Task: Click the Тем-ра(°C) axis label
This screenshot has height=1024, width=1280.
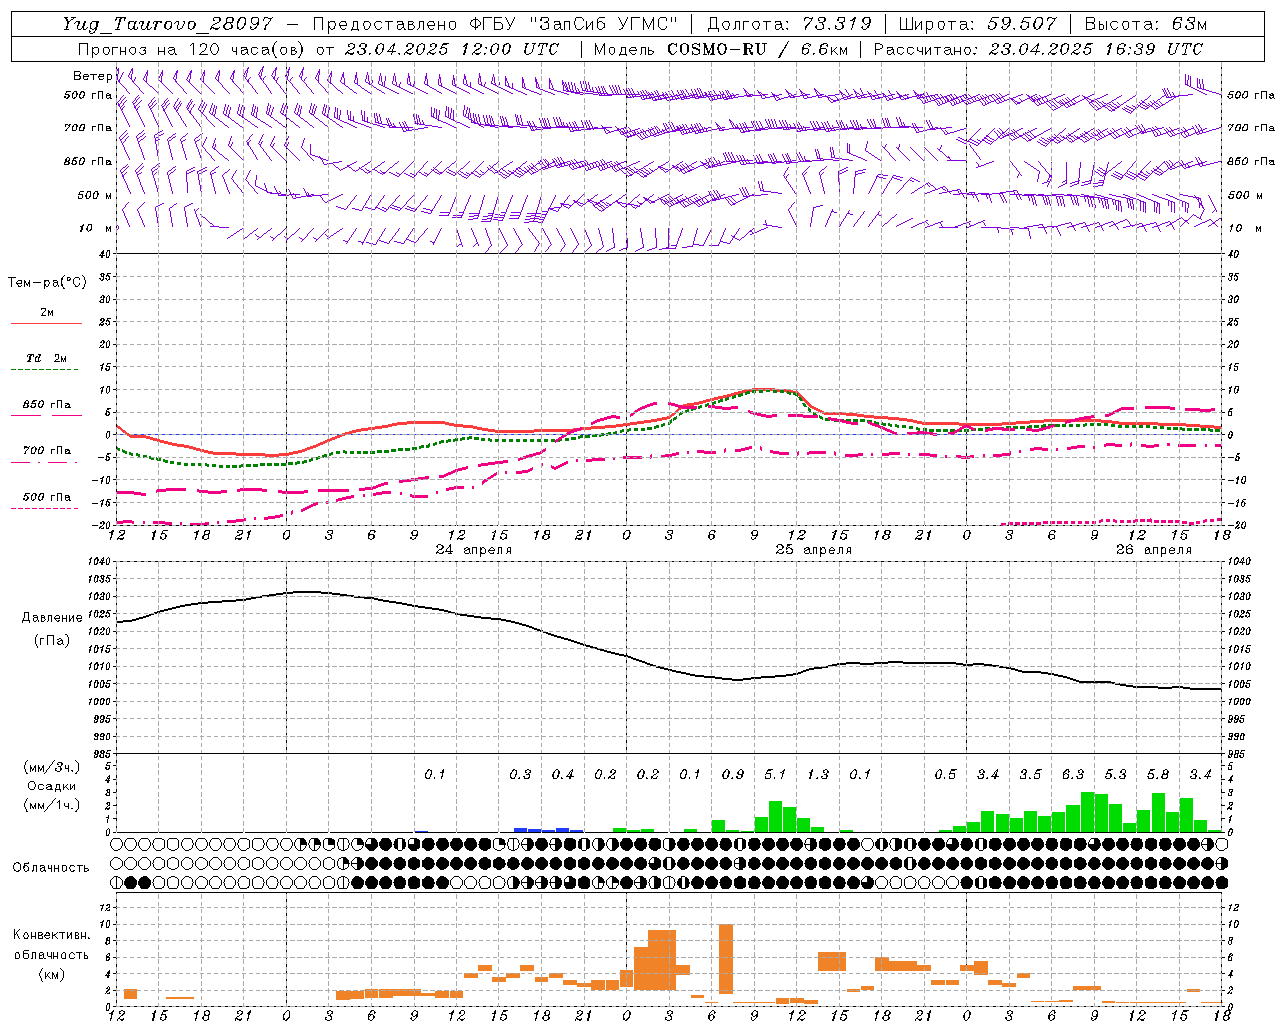Action: coord(47,283)
